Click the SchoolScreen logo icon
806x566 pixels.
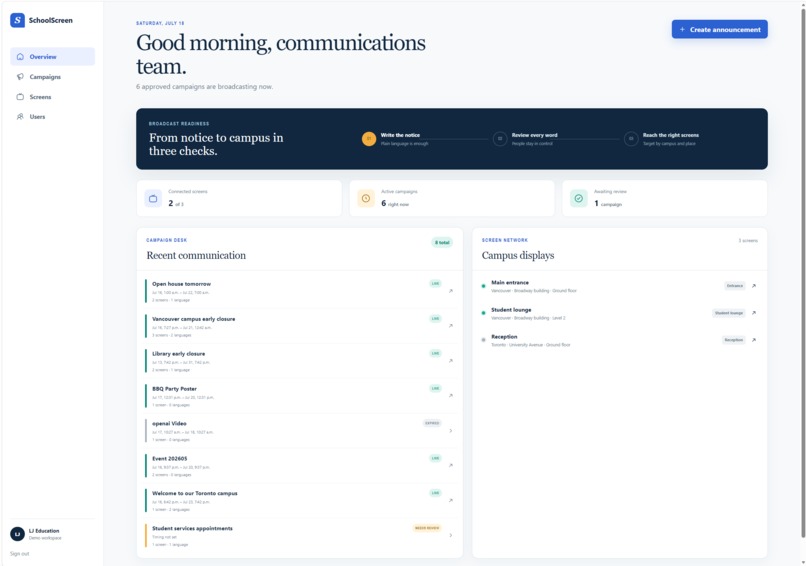pos(17,20)
